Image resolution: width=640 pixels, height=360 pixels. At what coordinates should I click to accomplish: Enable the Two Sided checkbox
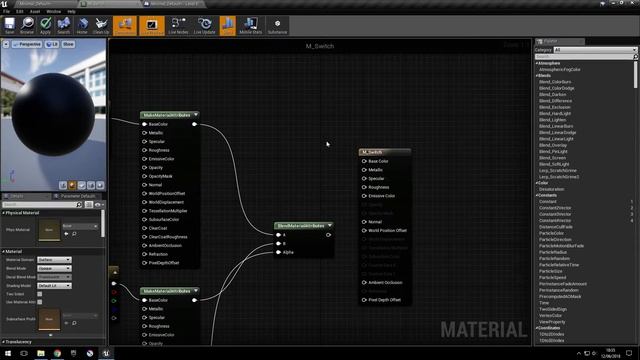click(x=40, y=294)
